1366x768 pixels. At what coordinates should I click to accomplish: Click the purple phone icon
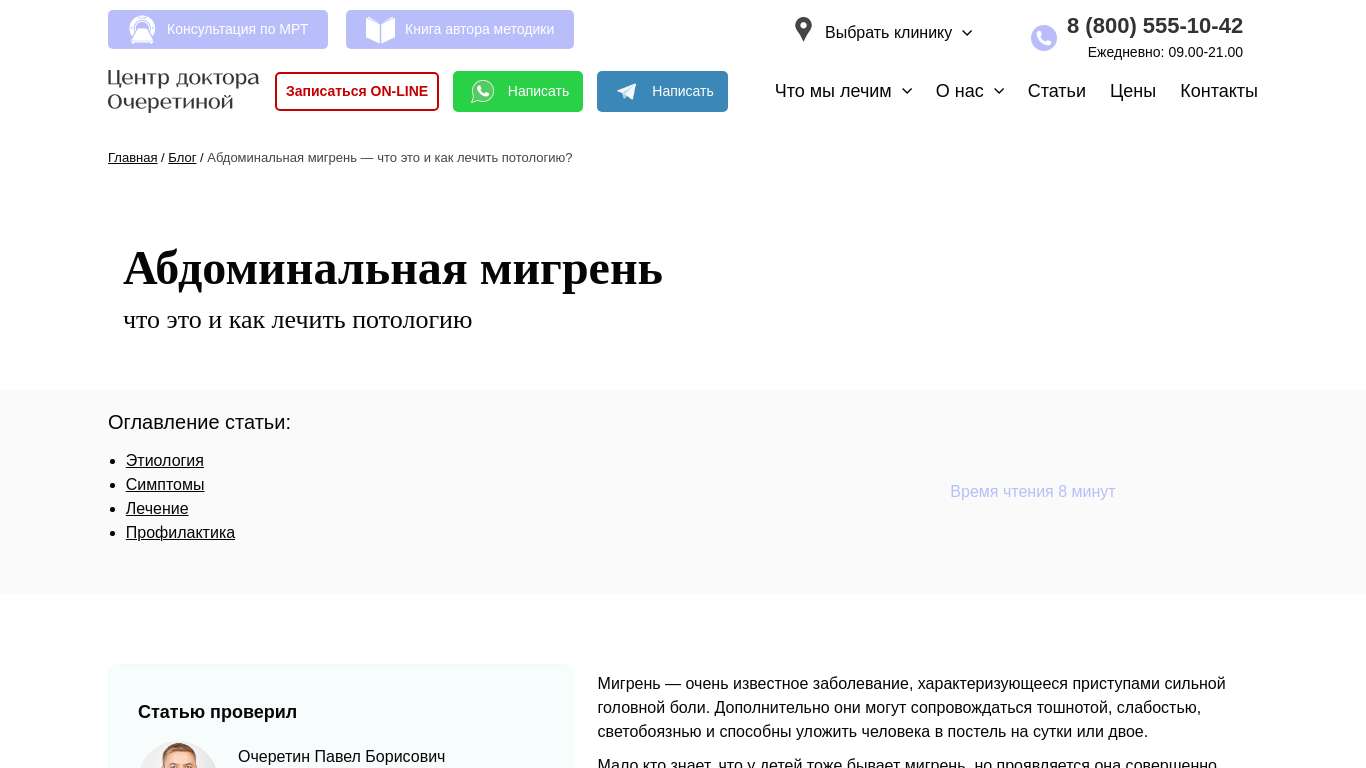point(1043,38)
